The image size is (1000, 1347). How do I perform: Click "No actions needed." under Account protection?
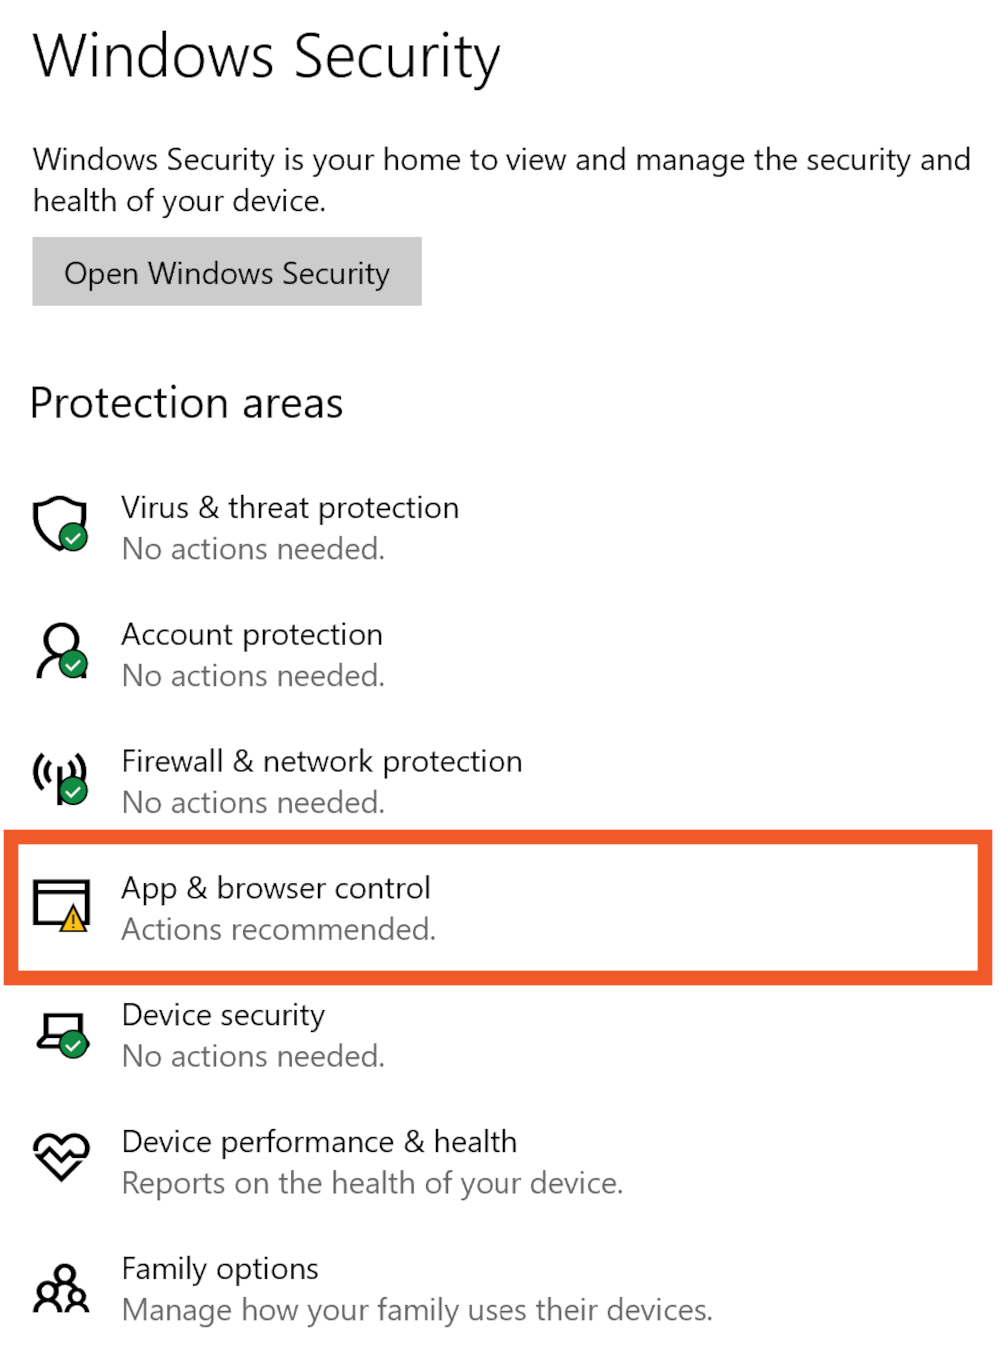pos(253,677)
